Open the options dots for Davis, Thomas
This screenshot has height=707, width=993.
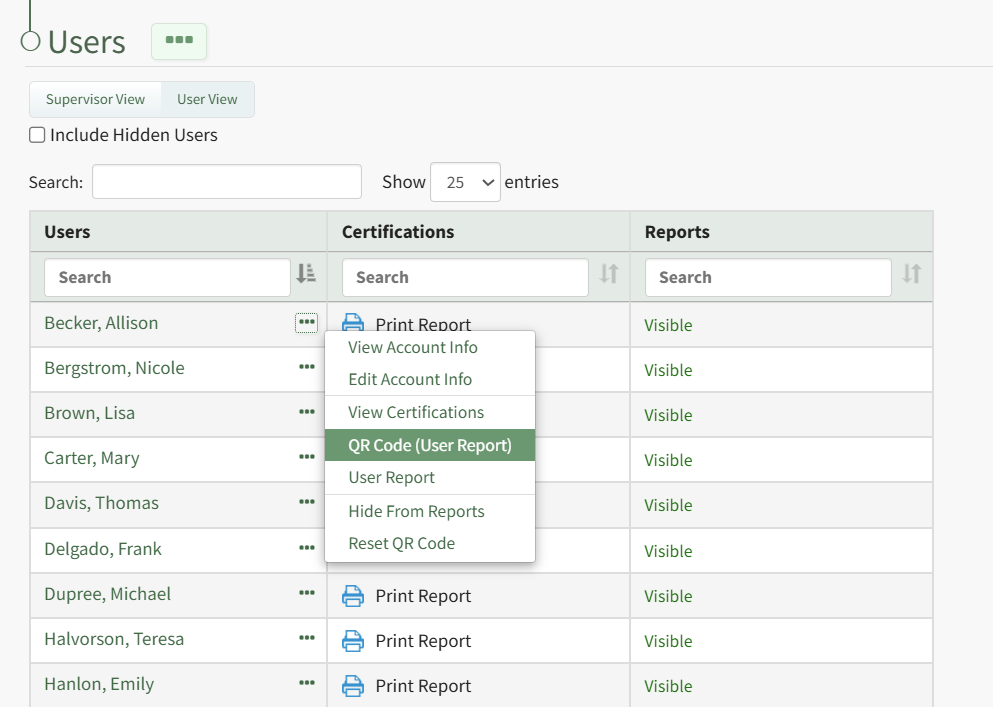307,502
